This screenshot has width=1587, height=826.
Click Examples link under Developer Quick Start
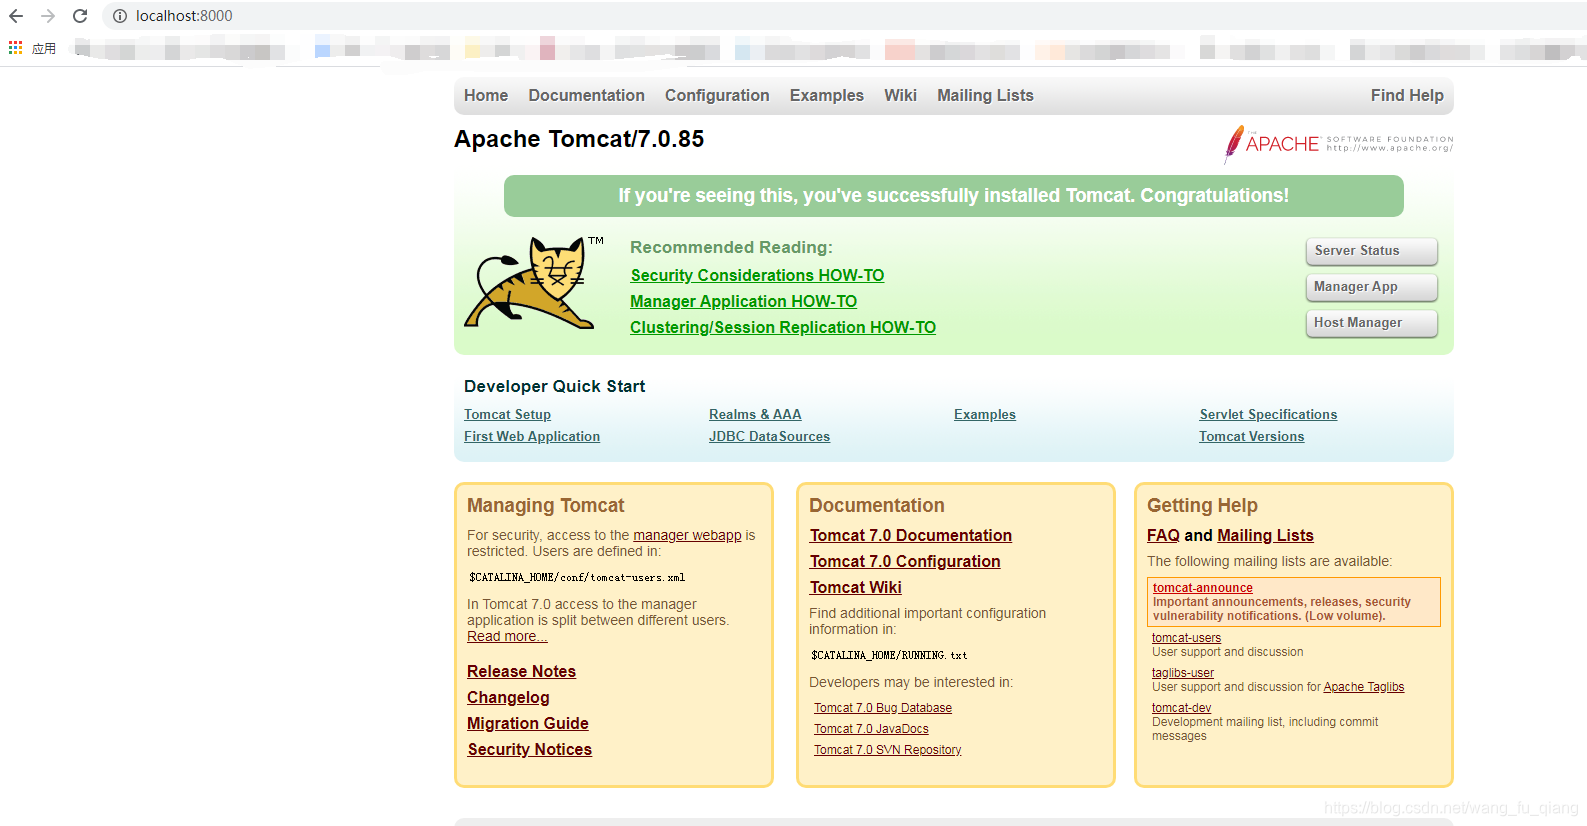tap(985, 415)
